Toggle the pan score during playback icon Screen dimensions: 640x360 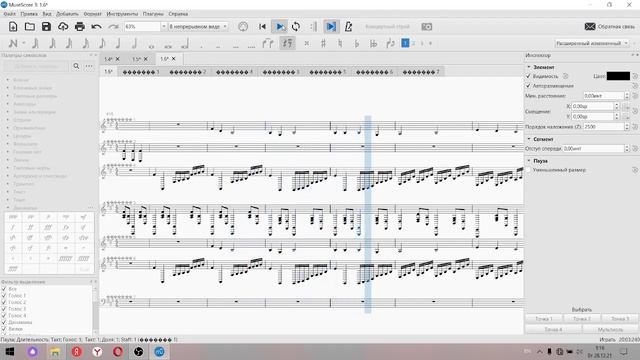pyautogui.click(x=331, y=27)
